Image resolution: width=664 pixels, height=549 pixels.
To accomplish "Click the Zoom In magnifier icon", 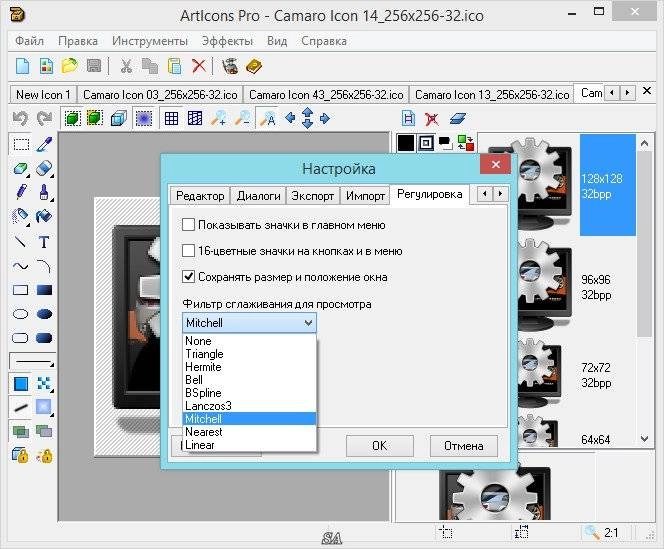I will tap(218, 119).
